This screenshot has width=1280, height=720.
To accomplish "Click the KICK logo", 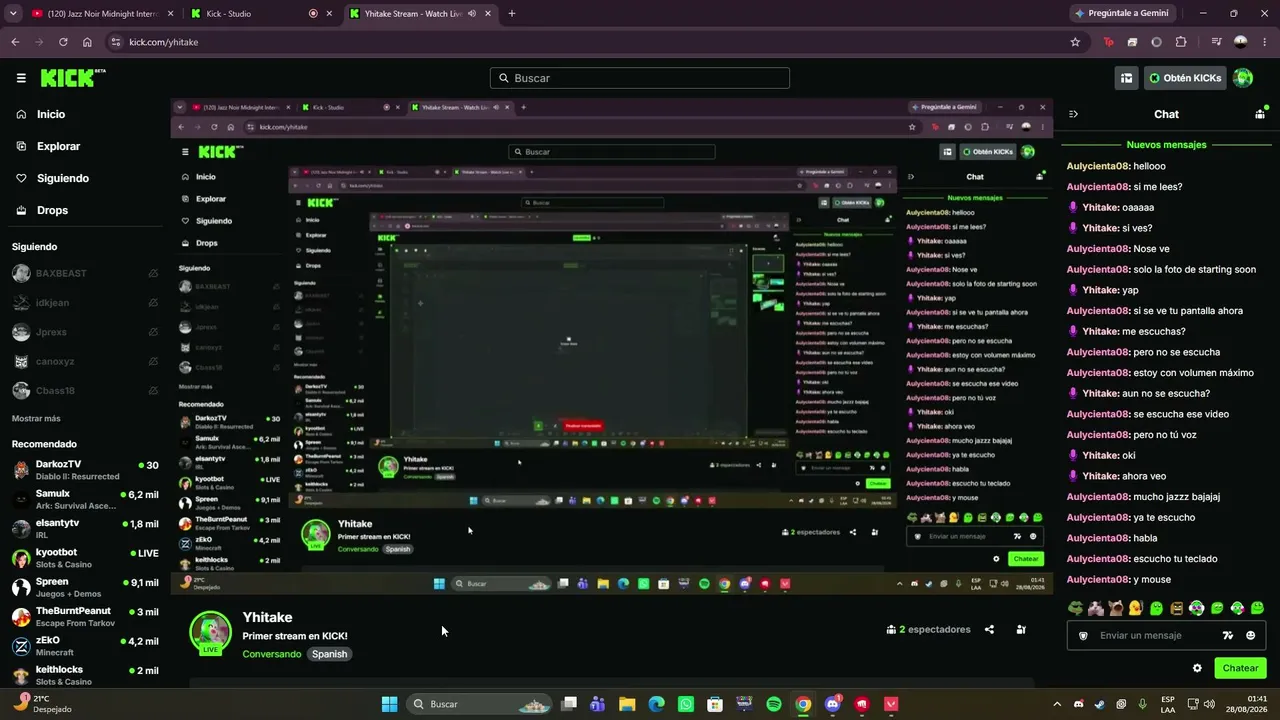I will (73, 78).
